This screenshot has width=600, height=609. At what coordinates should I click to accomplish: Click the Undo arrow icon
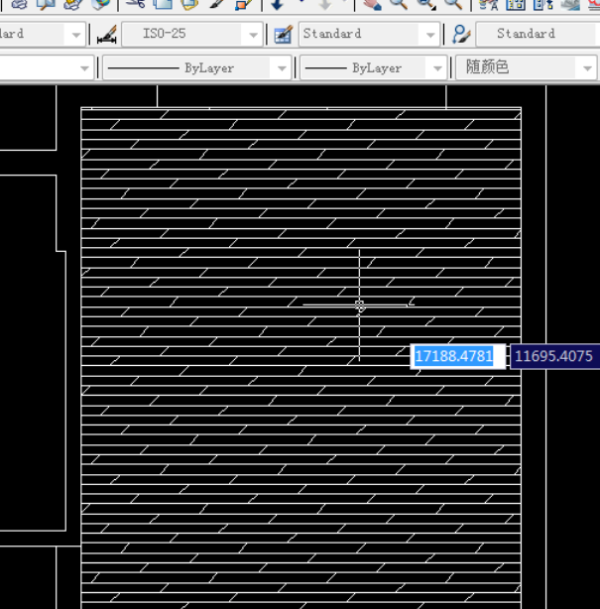277,4
